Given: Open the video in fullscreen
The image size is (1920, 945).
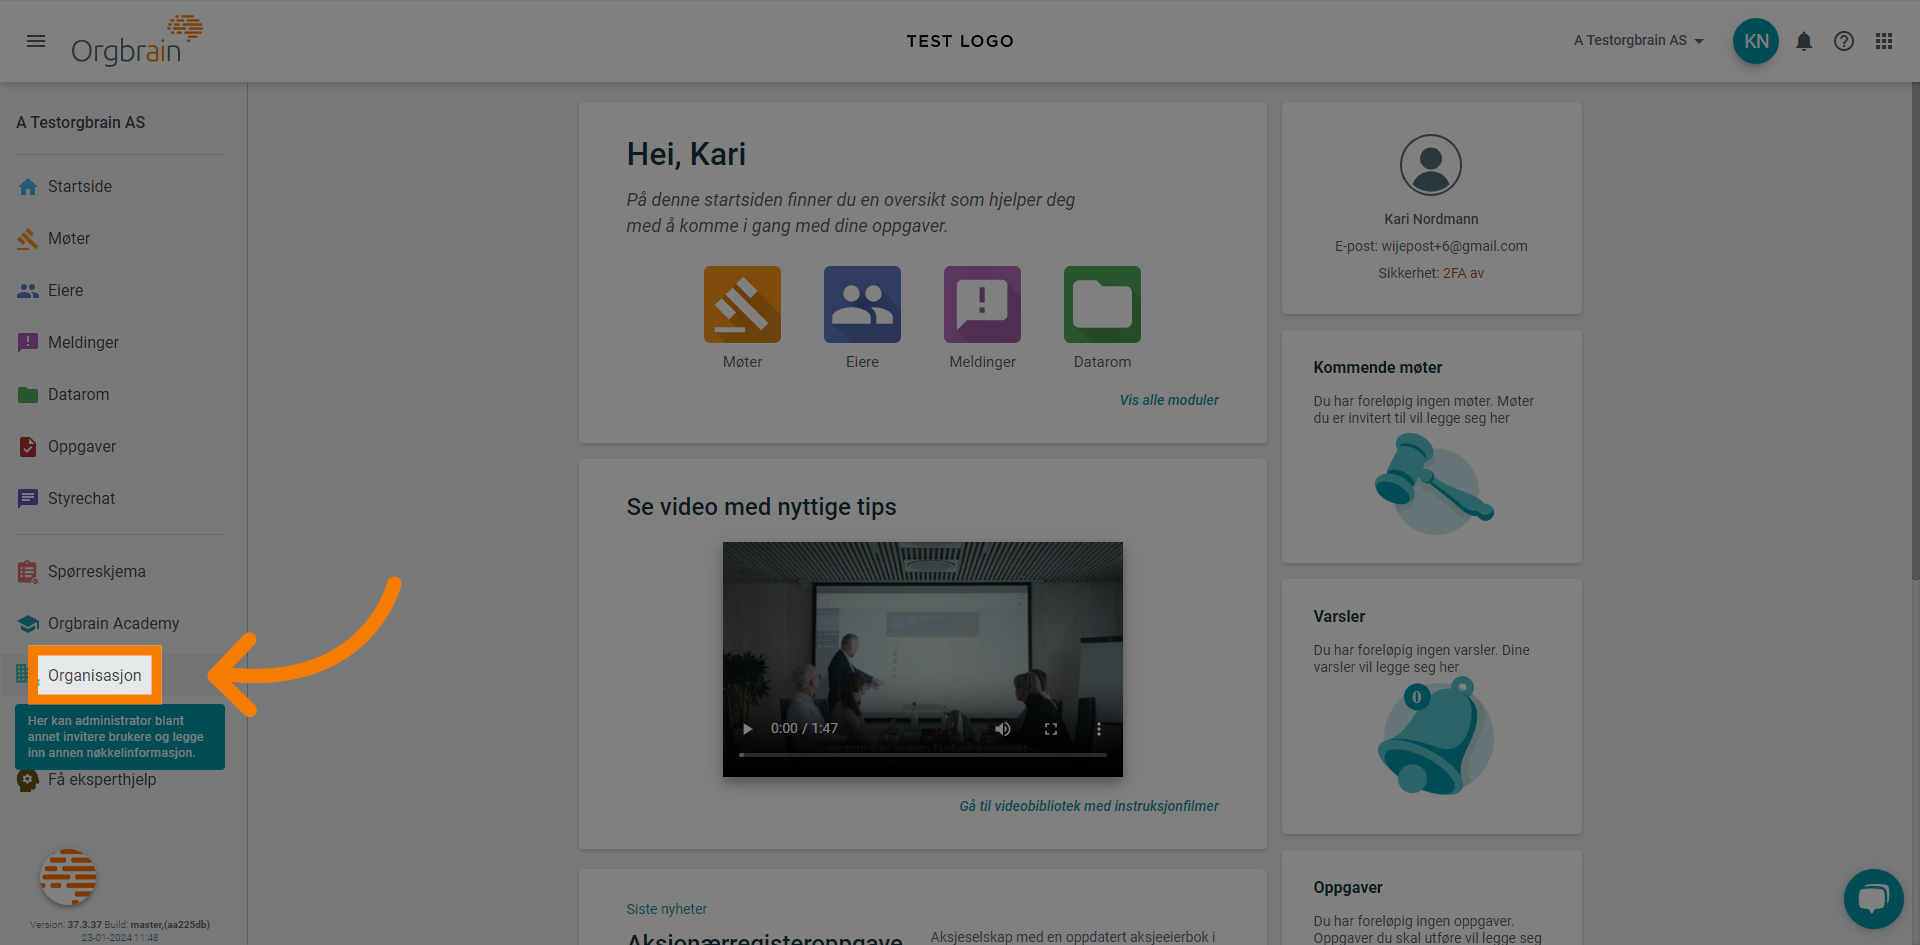Looking at the screenshot, I should pos(1051,729).
